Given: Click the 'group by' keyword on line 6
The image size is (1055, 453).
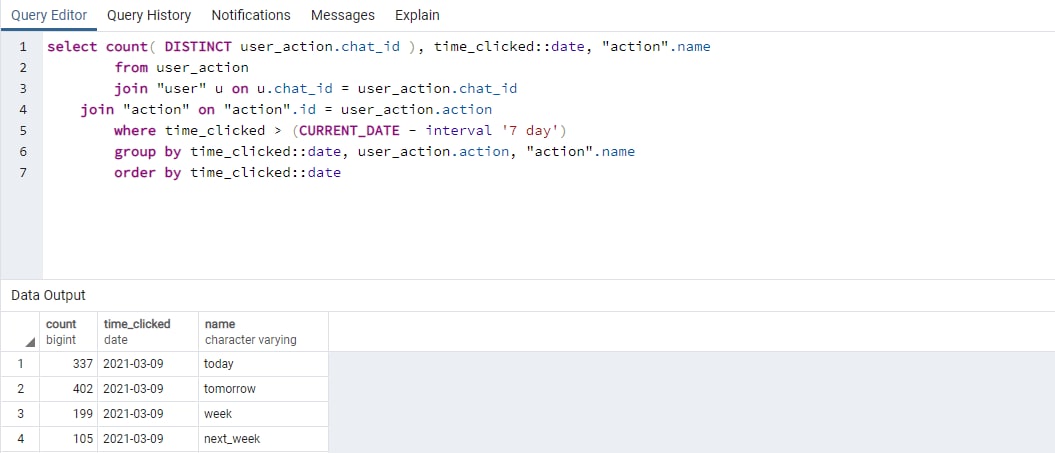Looking at the screenshot, I should (x=147, y=151).
